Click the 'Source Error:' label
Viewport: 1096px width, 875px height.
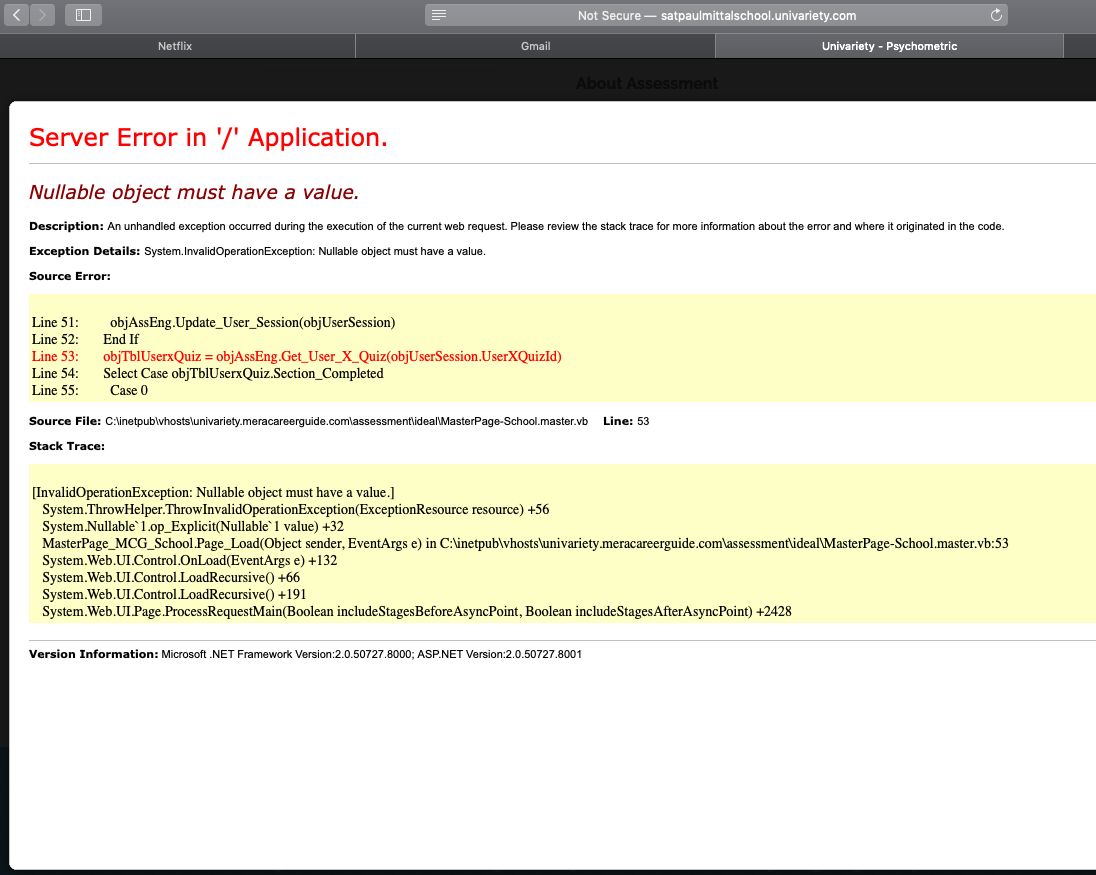[x=70, y=276]
